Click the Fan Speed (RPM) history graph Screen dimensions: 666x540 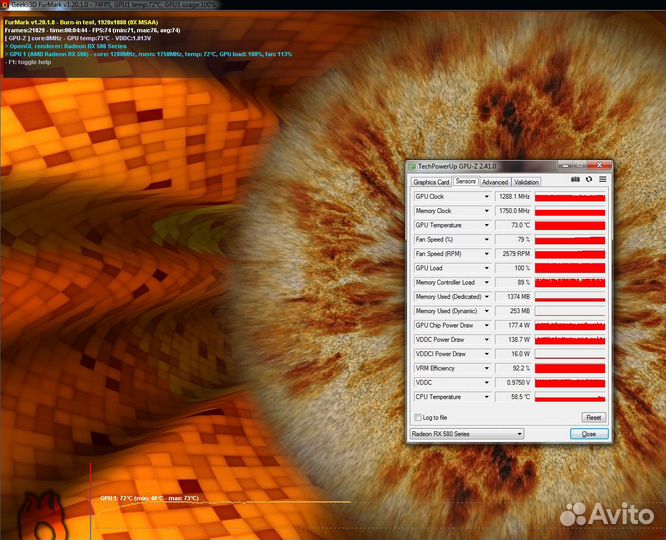[x=570, y=254]
